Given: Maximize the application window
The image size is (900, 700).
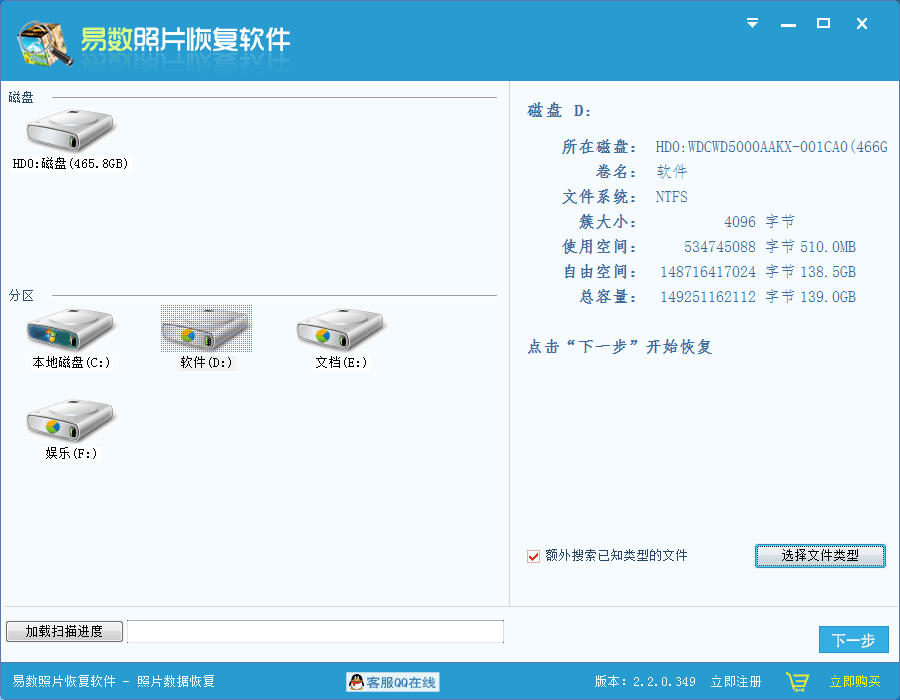Looking at the screenshot, I should [x=824, y=23].
